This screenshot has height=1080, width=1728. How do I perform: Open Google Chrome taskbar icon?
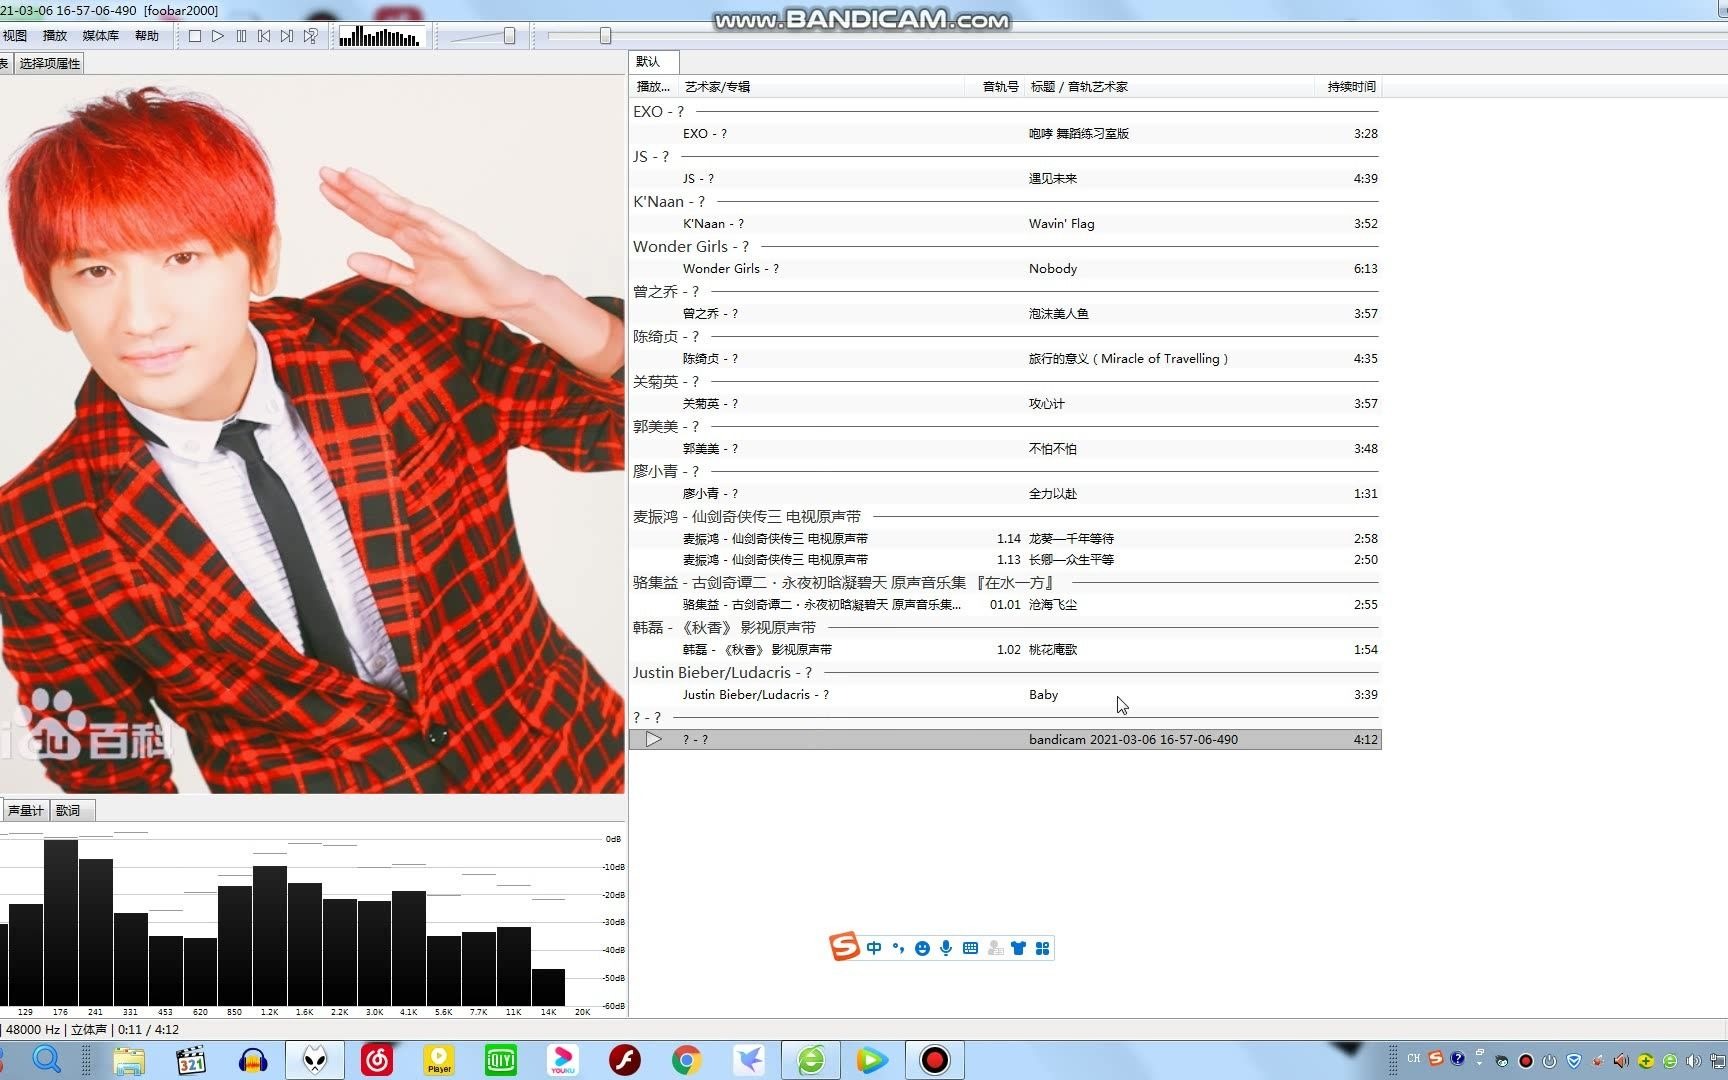pyautogui.click(x=687, y=1060)
